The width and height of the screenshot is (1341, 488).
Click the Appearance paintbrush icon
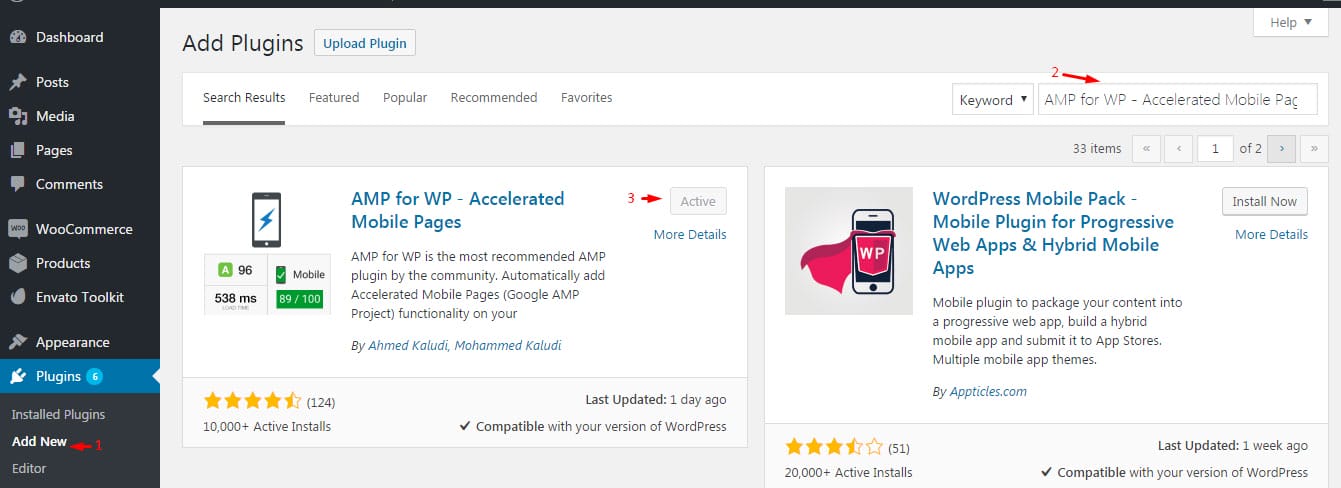18,342
